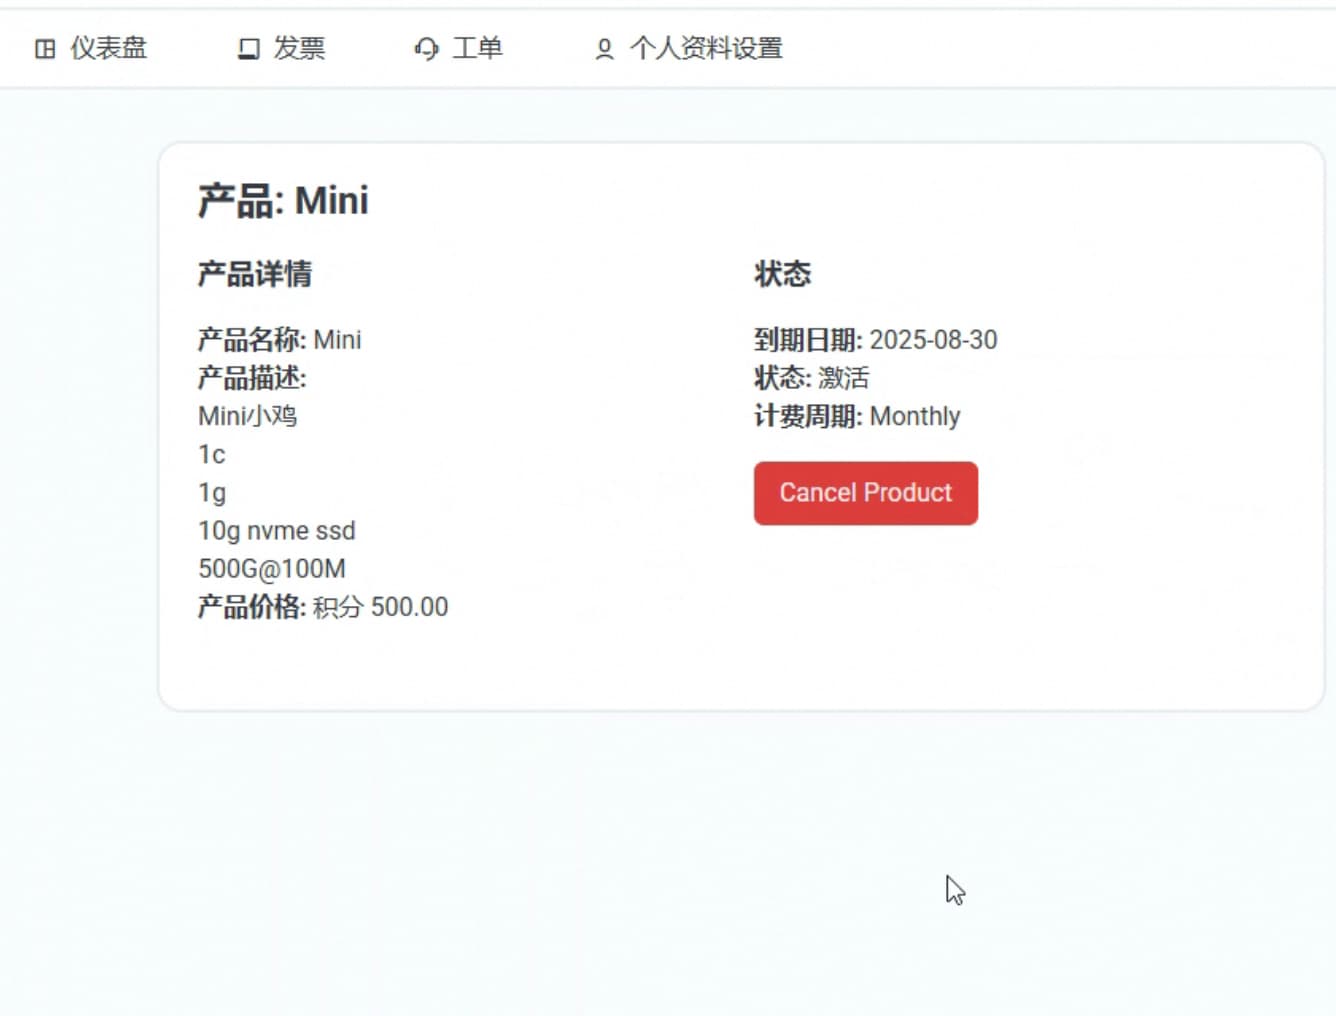This screenshot has width=1336, height=1016.
Task: Click the 产品描述: label
Action: coord(252,378)
